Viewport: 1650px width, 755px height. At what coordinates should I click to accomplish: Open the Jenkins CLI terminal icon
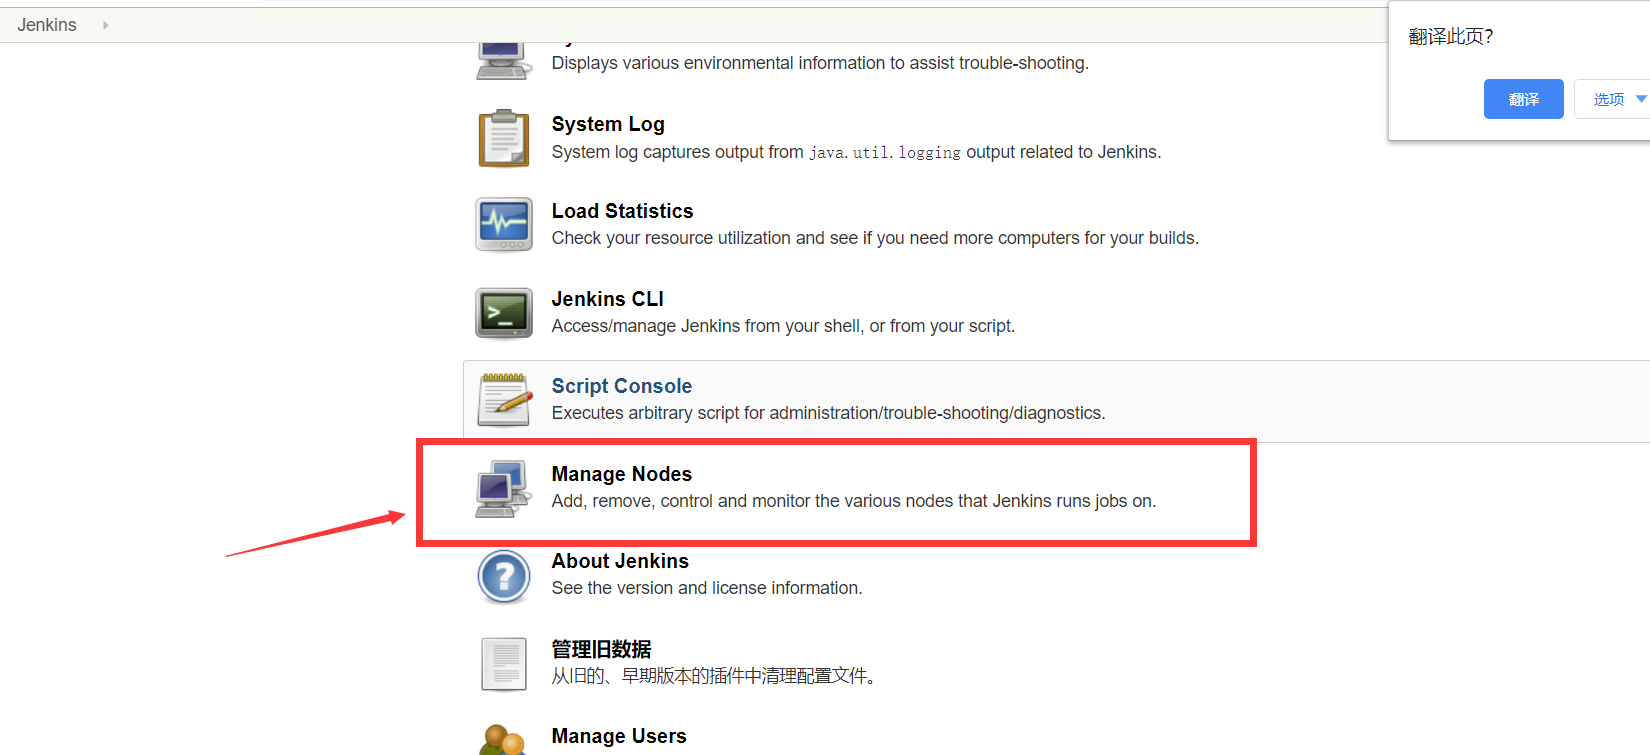[503, 313]
